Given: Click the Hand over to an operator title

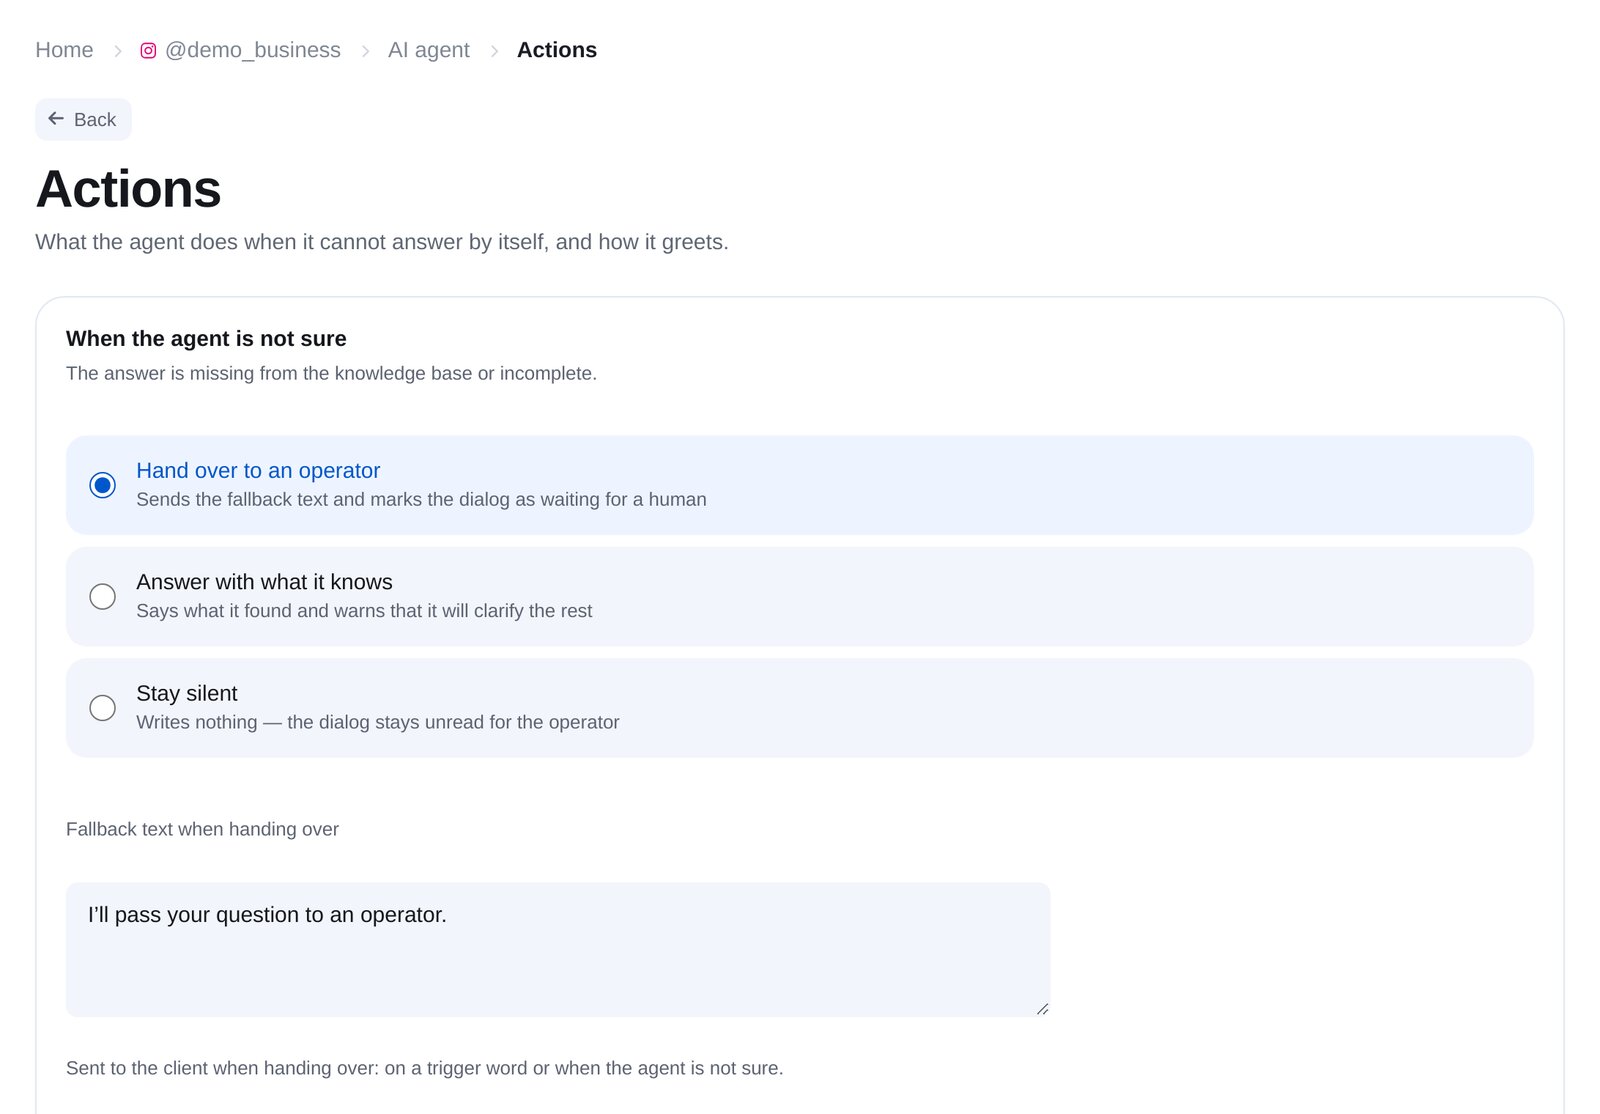Looking at the screenshot, I should coord(258,470).
